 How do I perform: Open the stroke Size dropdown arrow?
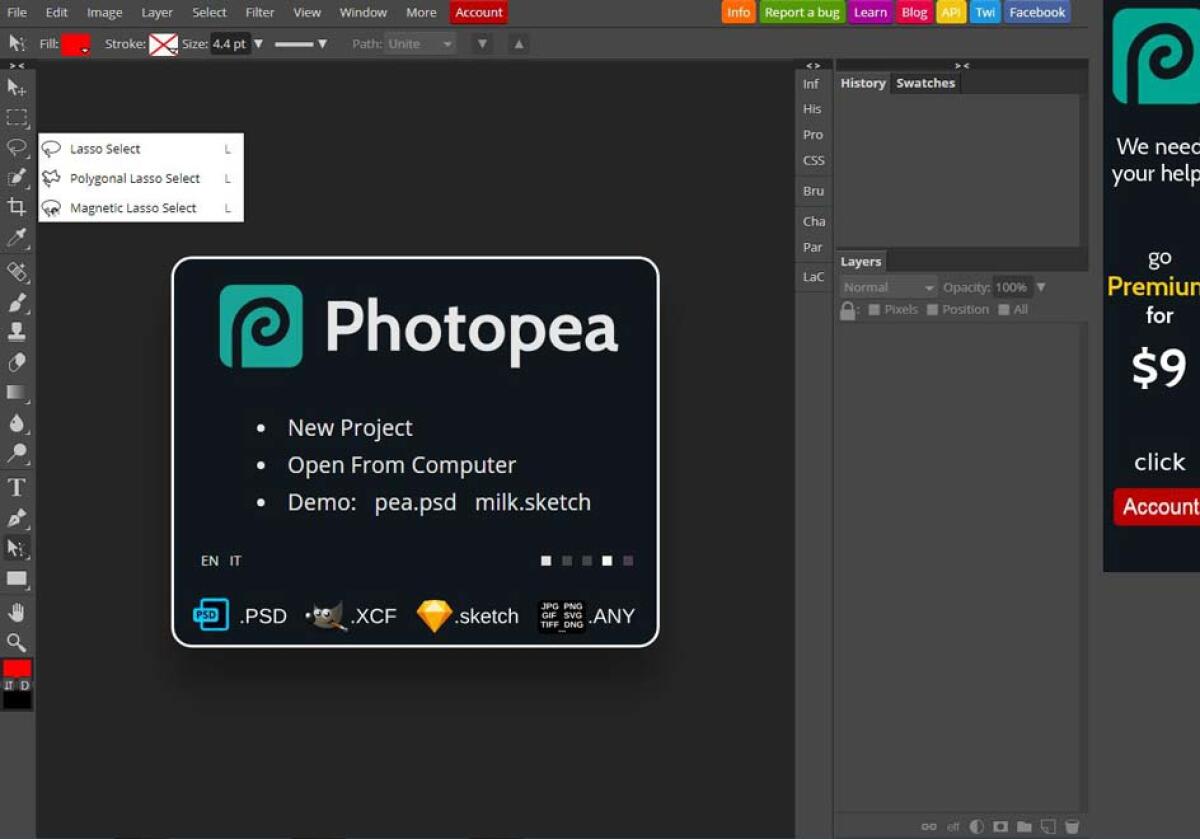258,43
